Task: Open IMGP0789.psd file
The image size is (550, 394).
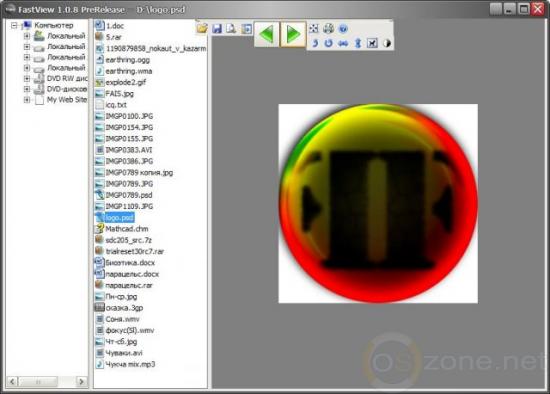Action: click(129, 195)
